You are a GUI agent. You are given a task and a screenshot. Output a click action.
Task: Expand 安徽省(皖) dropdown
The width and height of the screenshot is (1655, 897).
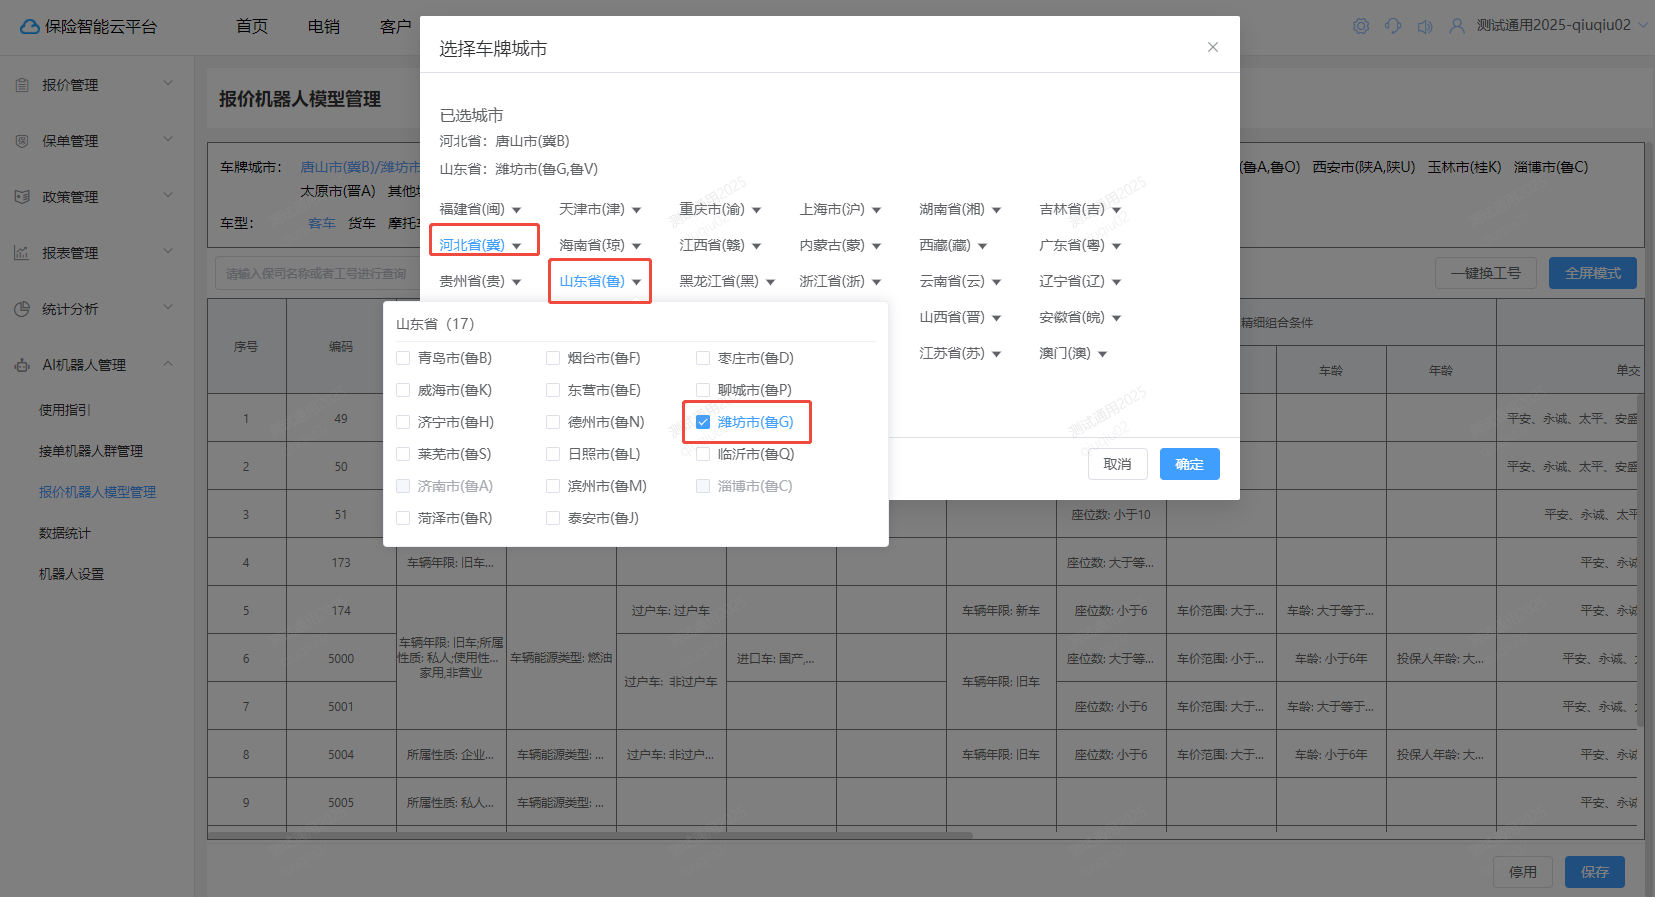click(x=1080, y=317)
